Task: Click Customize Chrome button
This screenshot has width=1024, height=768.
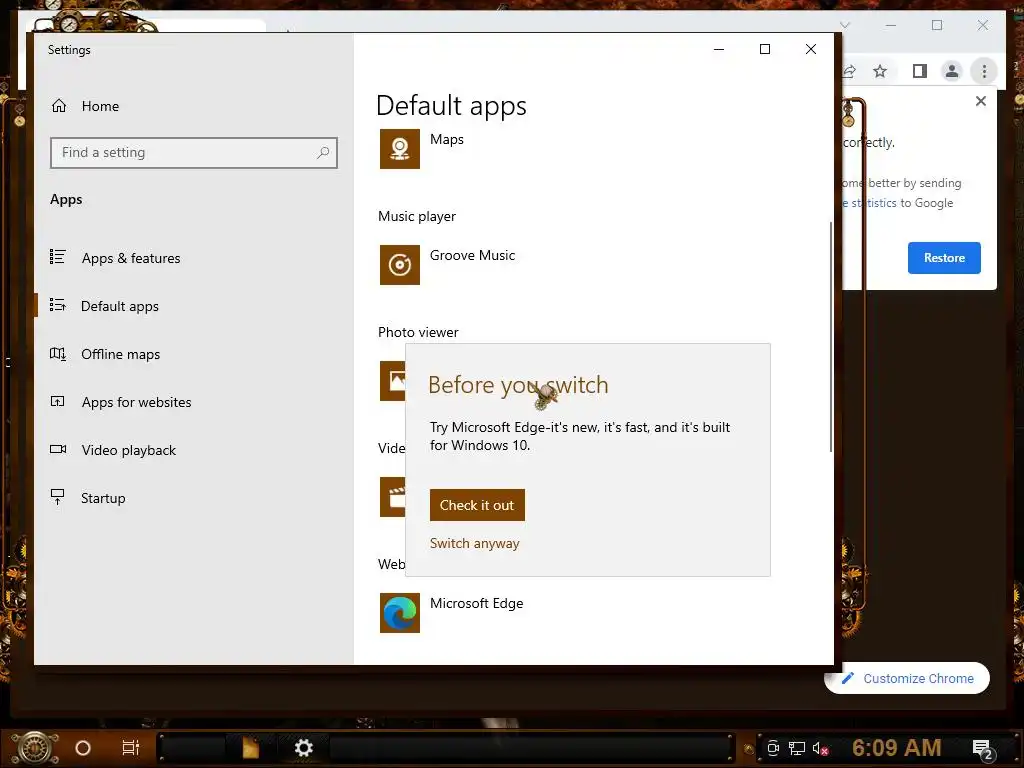Action: click(x=907, y=679)
